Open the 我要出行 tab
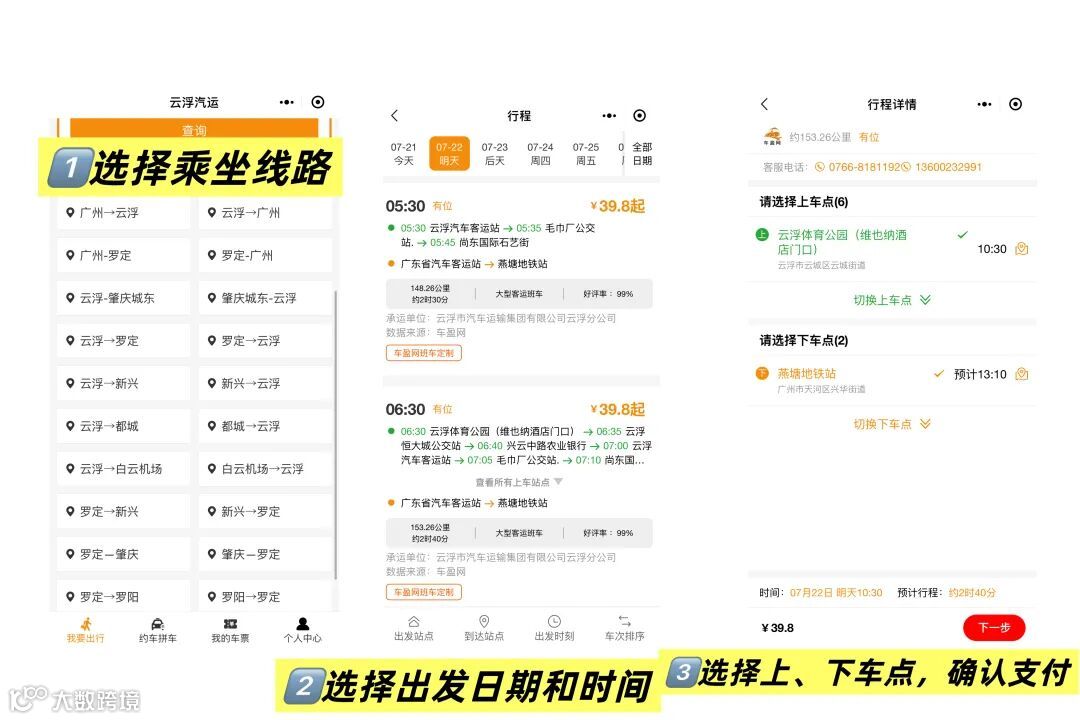The height and width of the screenshot is (720, 1080). (85, 630)
